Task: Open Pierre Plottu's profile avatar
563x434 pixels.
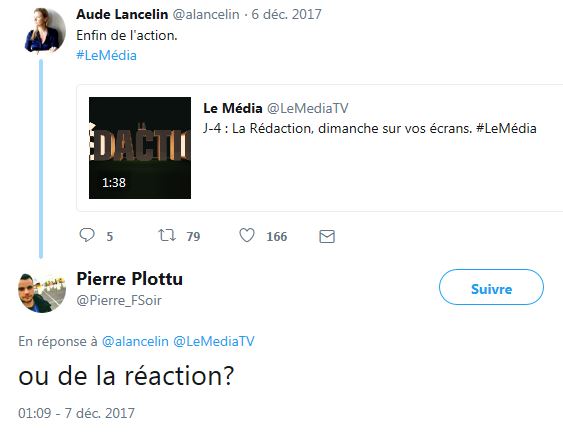Action: coord(42,292)
